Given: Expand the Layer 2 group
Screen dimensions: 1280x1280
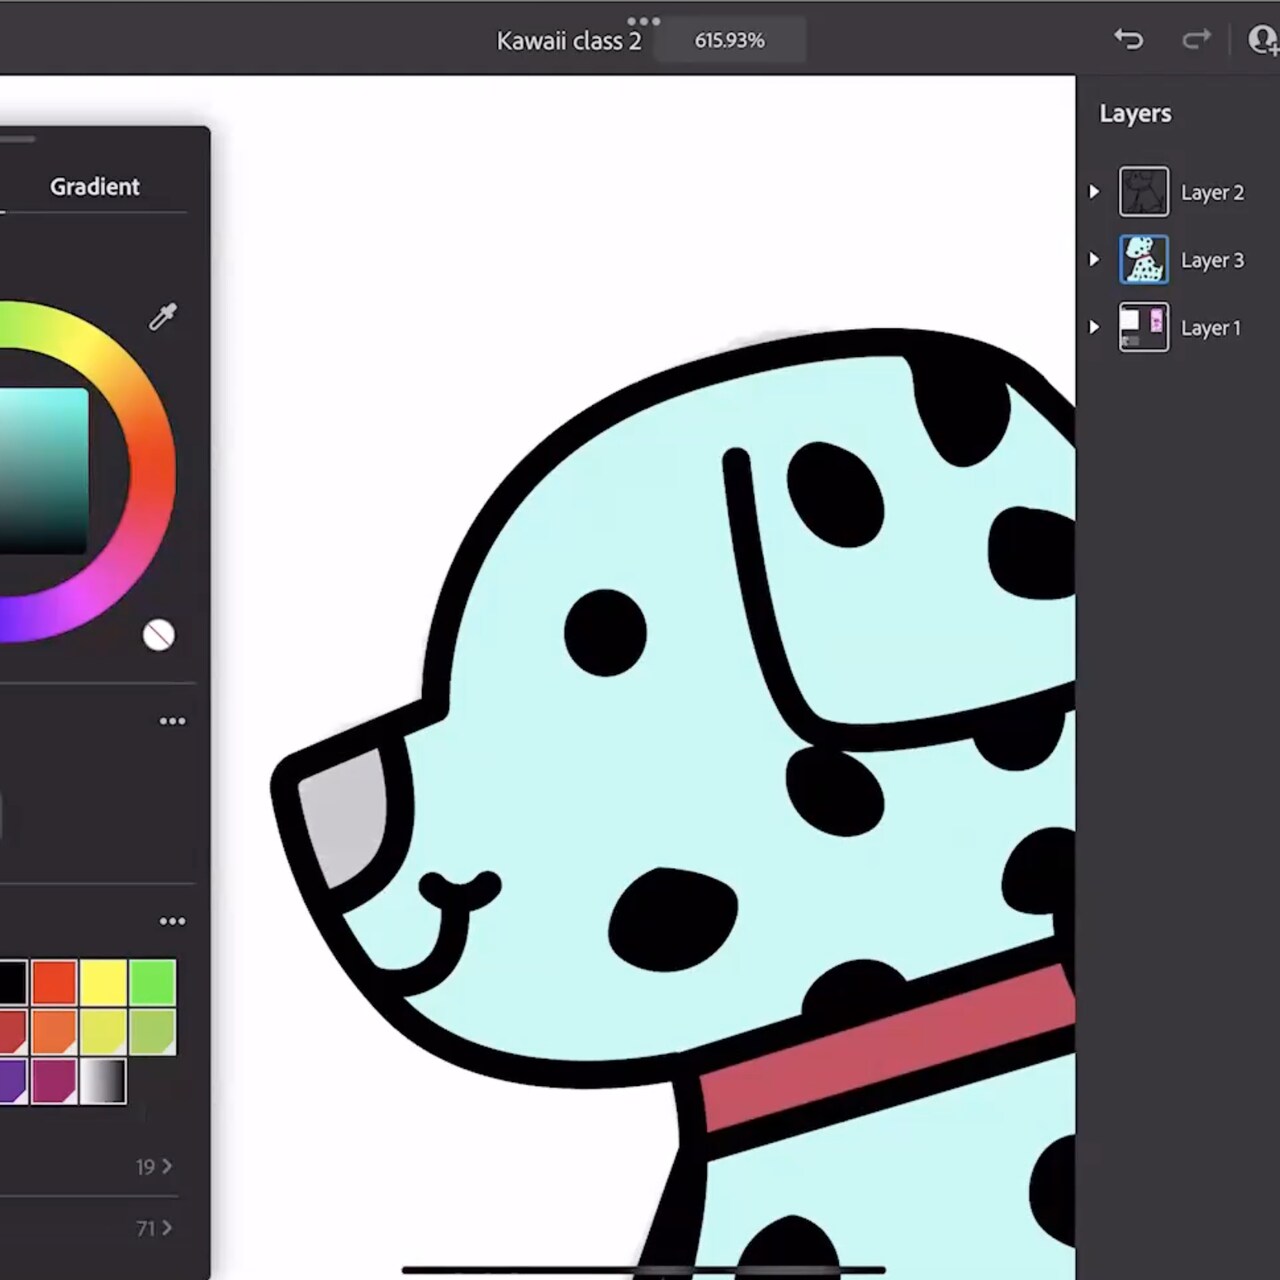Looking at the screenshot, I should [1094, 192].
